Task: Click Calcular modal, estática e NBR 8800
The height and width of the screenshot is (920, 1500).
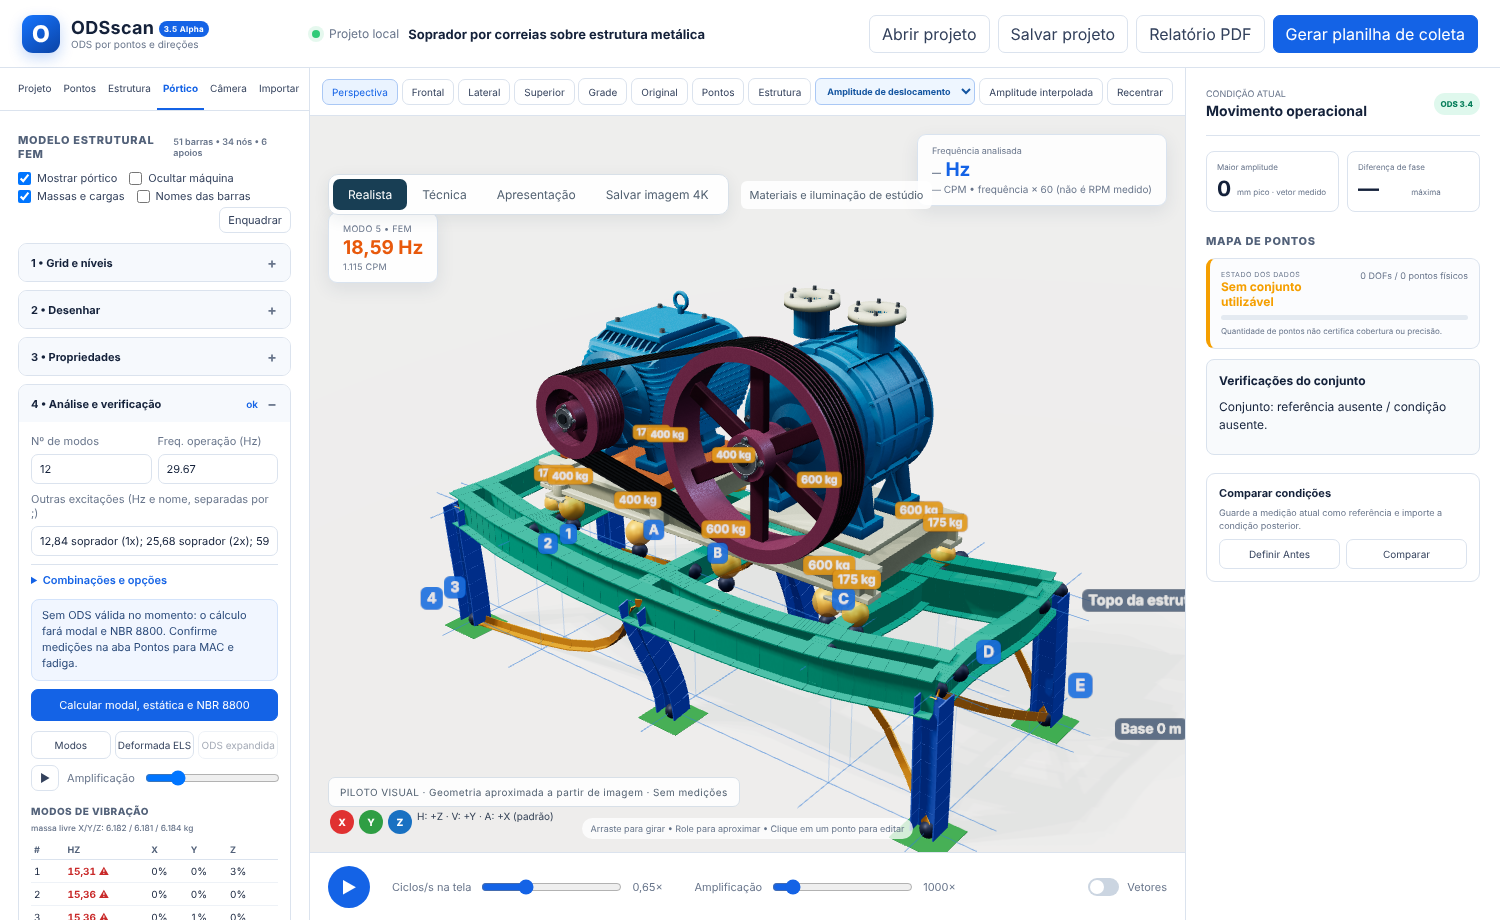Action: click(154, 705)
